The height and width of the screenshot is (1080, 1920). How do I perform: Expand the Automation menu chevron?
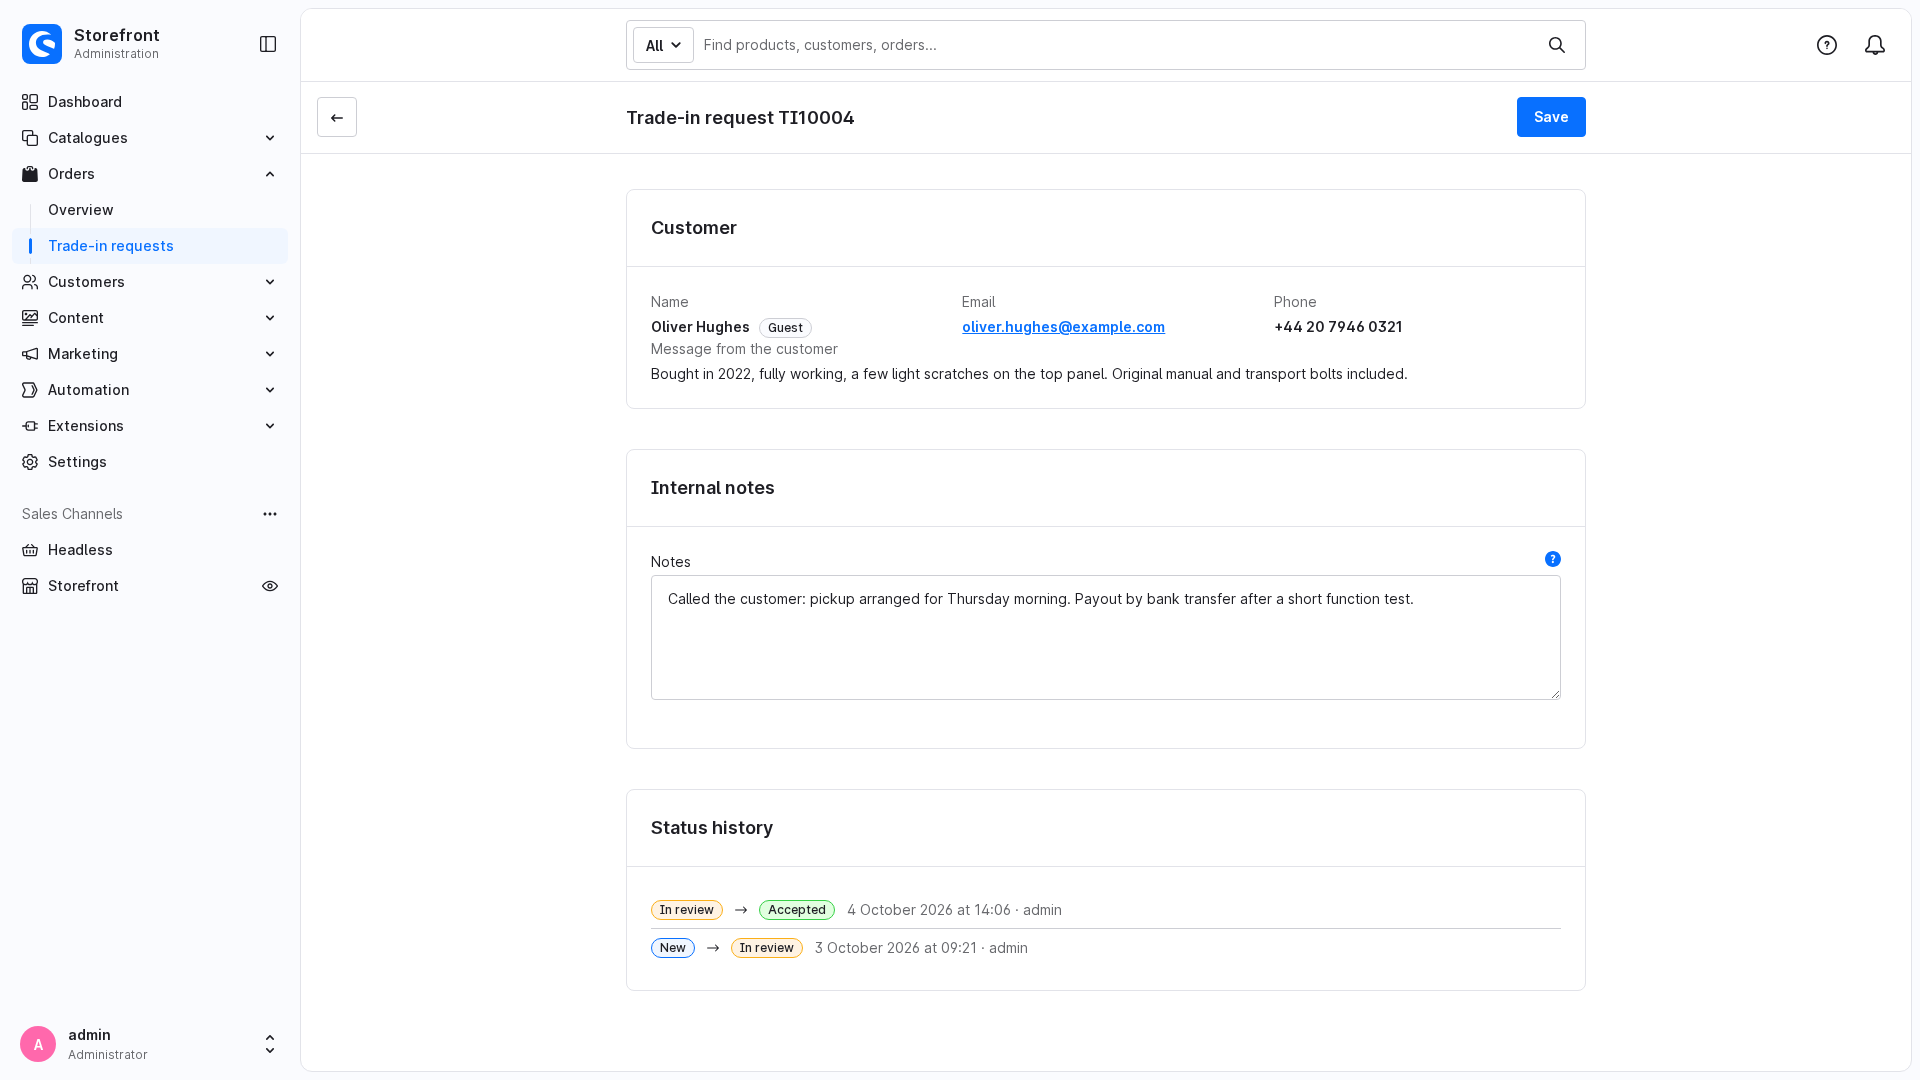click(x=270, y=390)
